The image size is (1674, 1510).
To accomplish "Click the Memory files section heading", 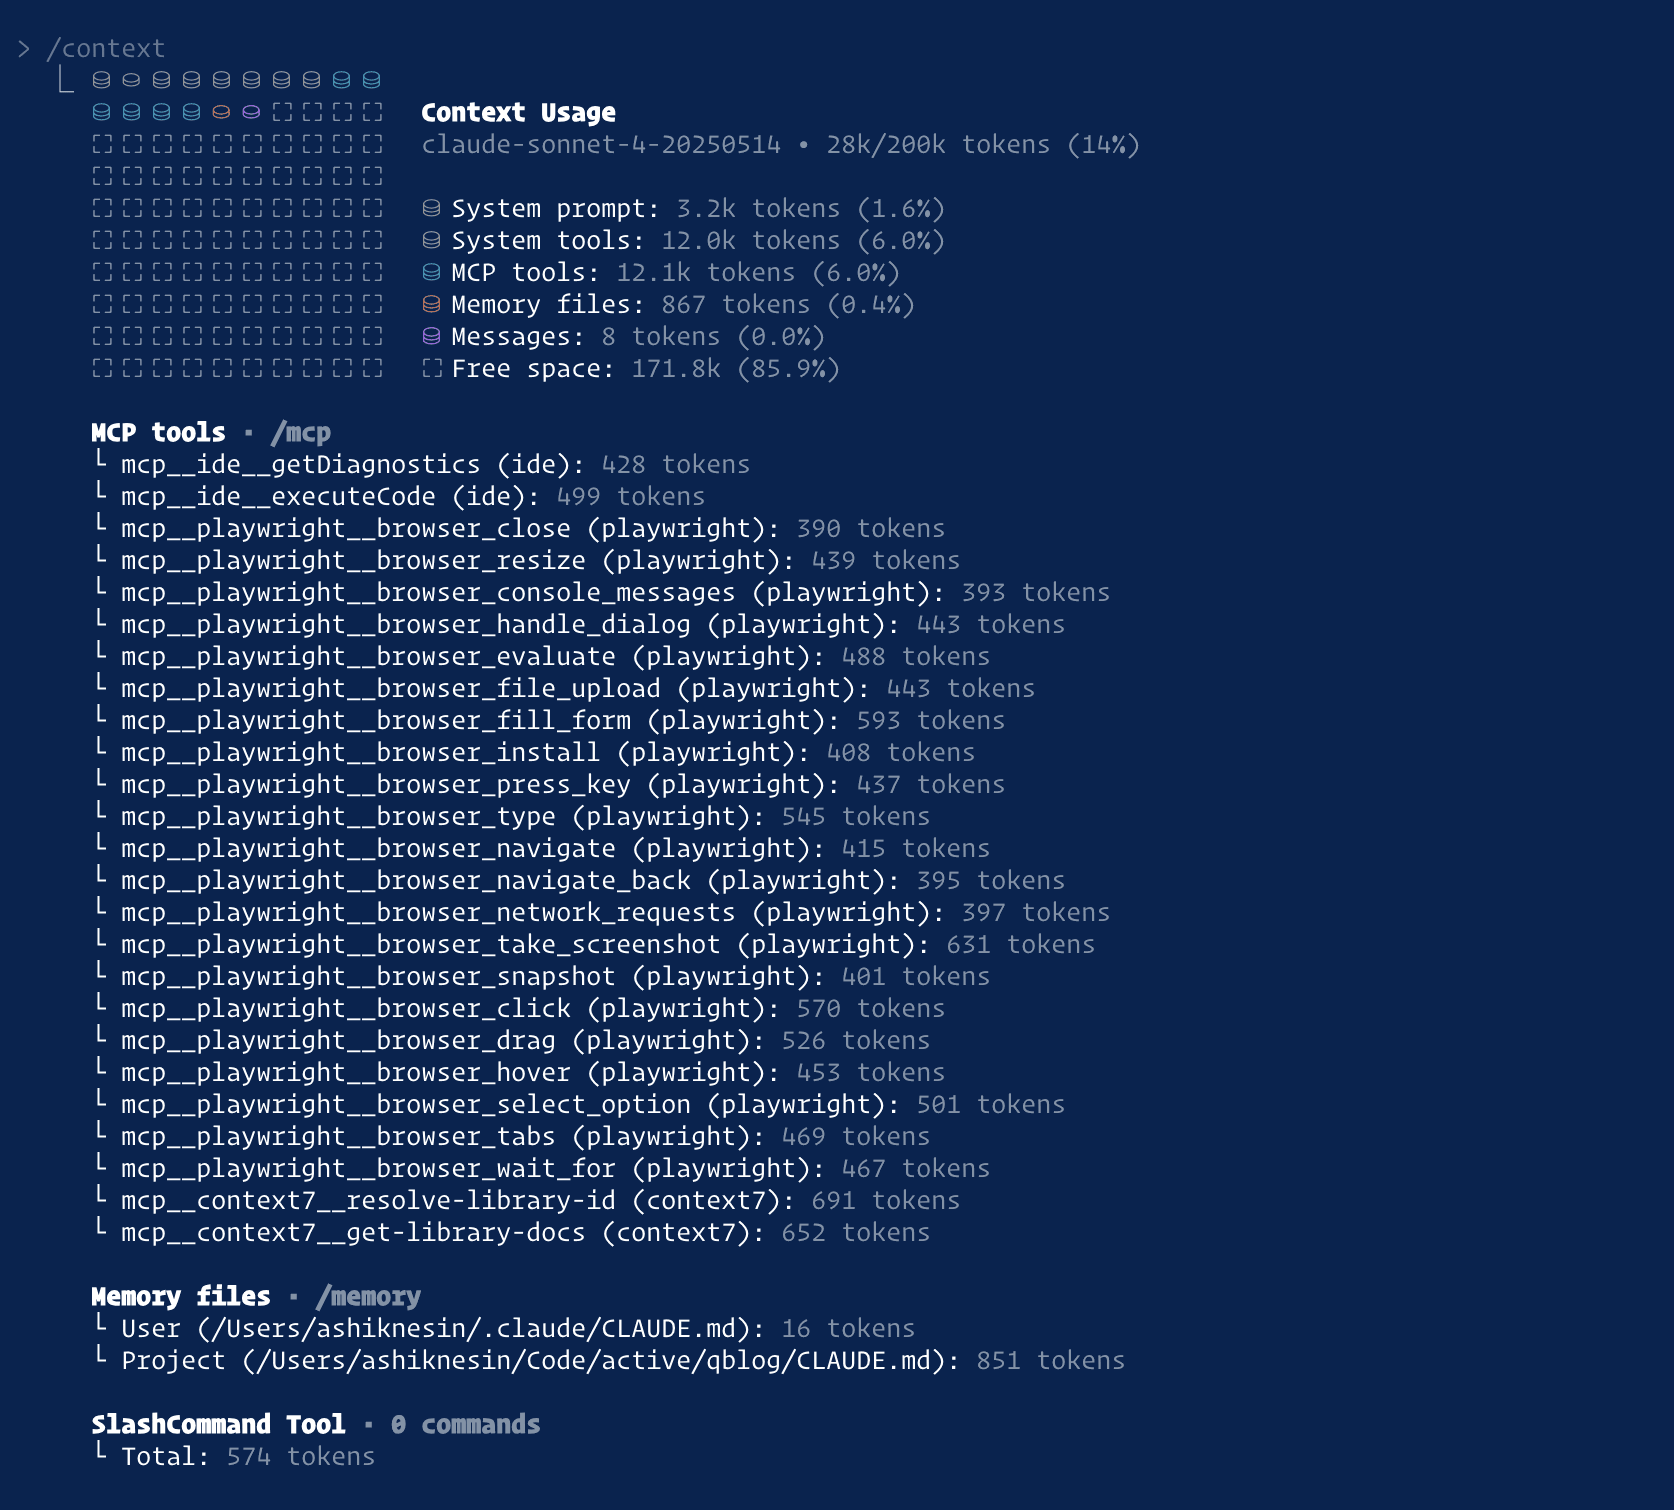I will 181,1297.
